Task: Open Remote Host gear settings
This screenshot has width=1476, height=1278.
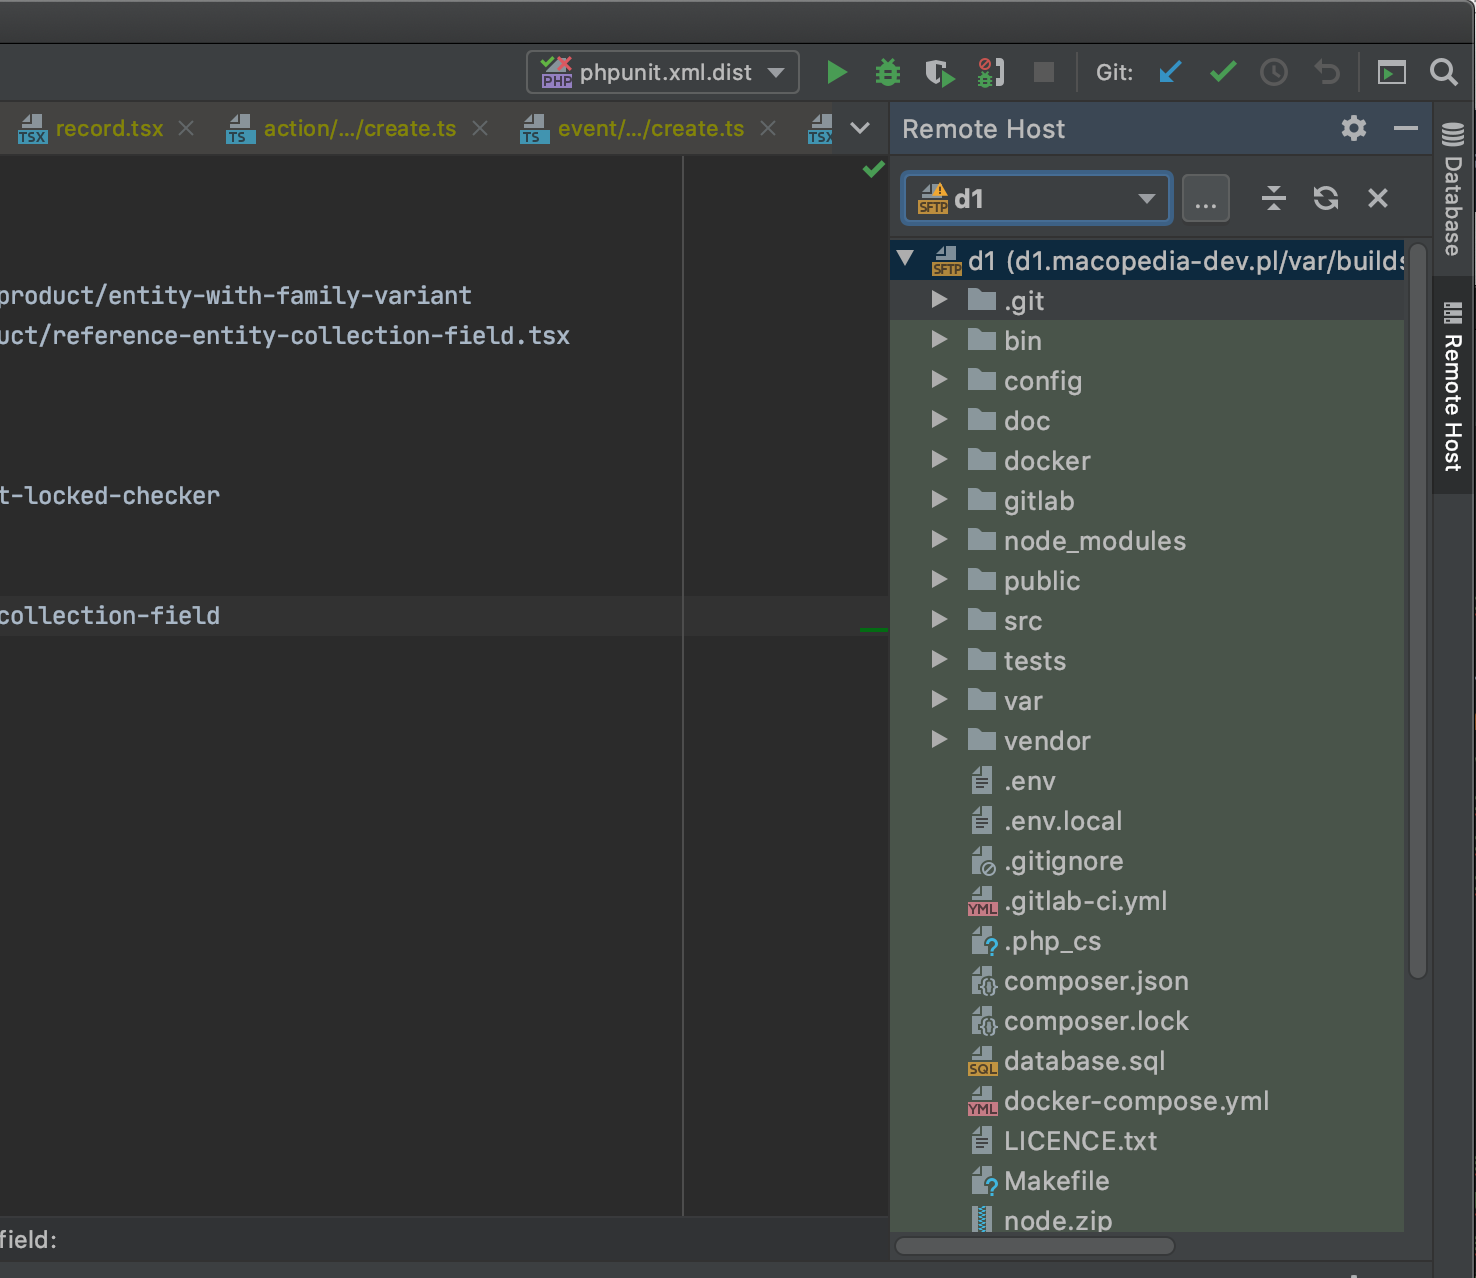Action: pos(1354,129)
